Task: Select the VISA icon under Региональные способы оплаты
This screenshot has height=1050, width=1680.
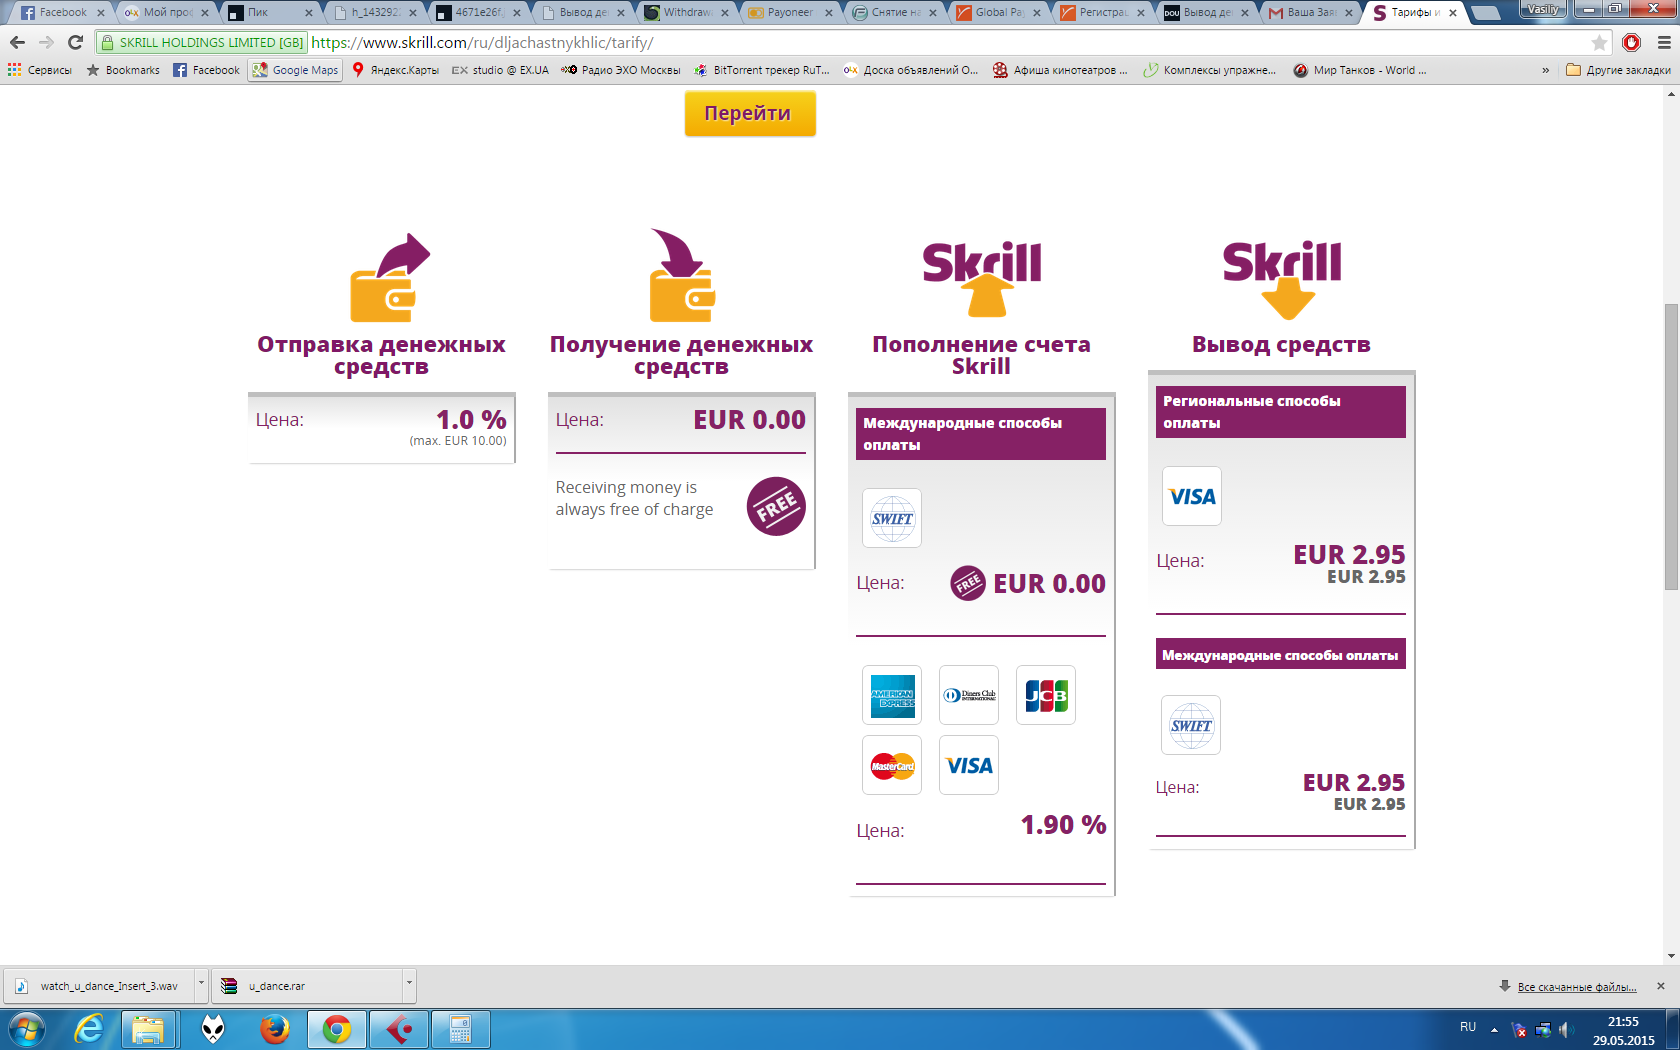Action: coord(1192,496)
